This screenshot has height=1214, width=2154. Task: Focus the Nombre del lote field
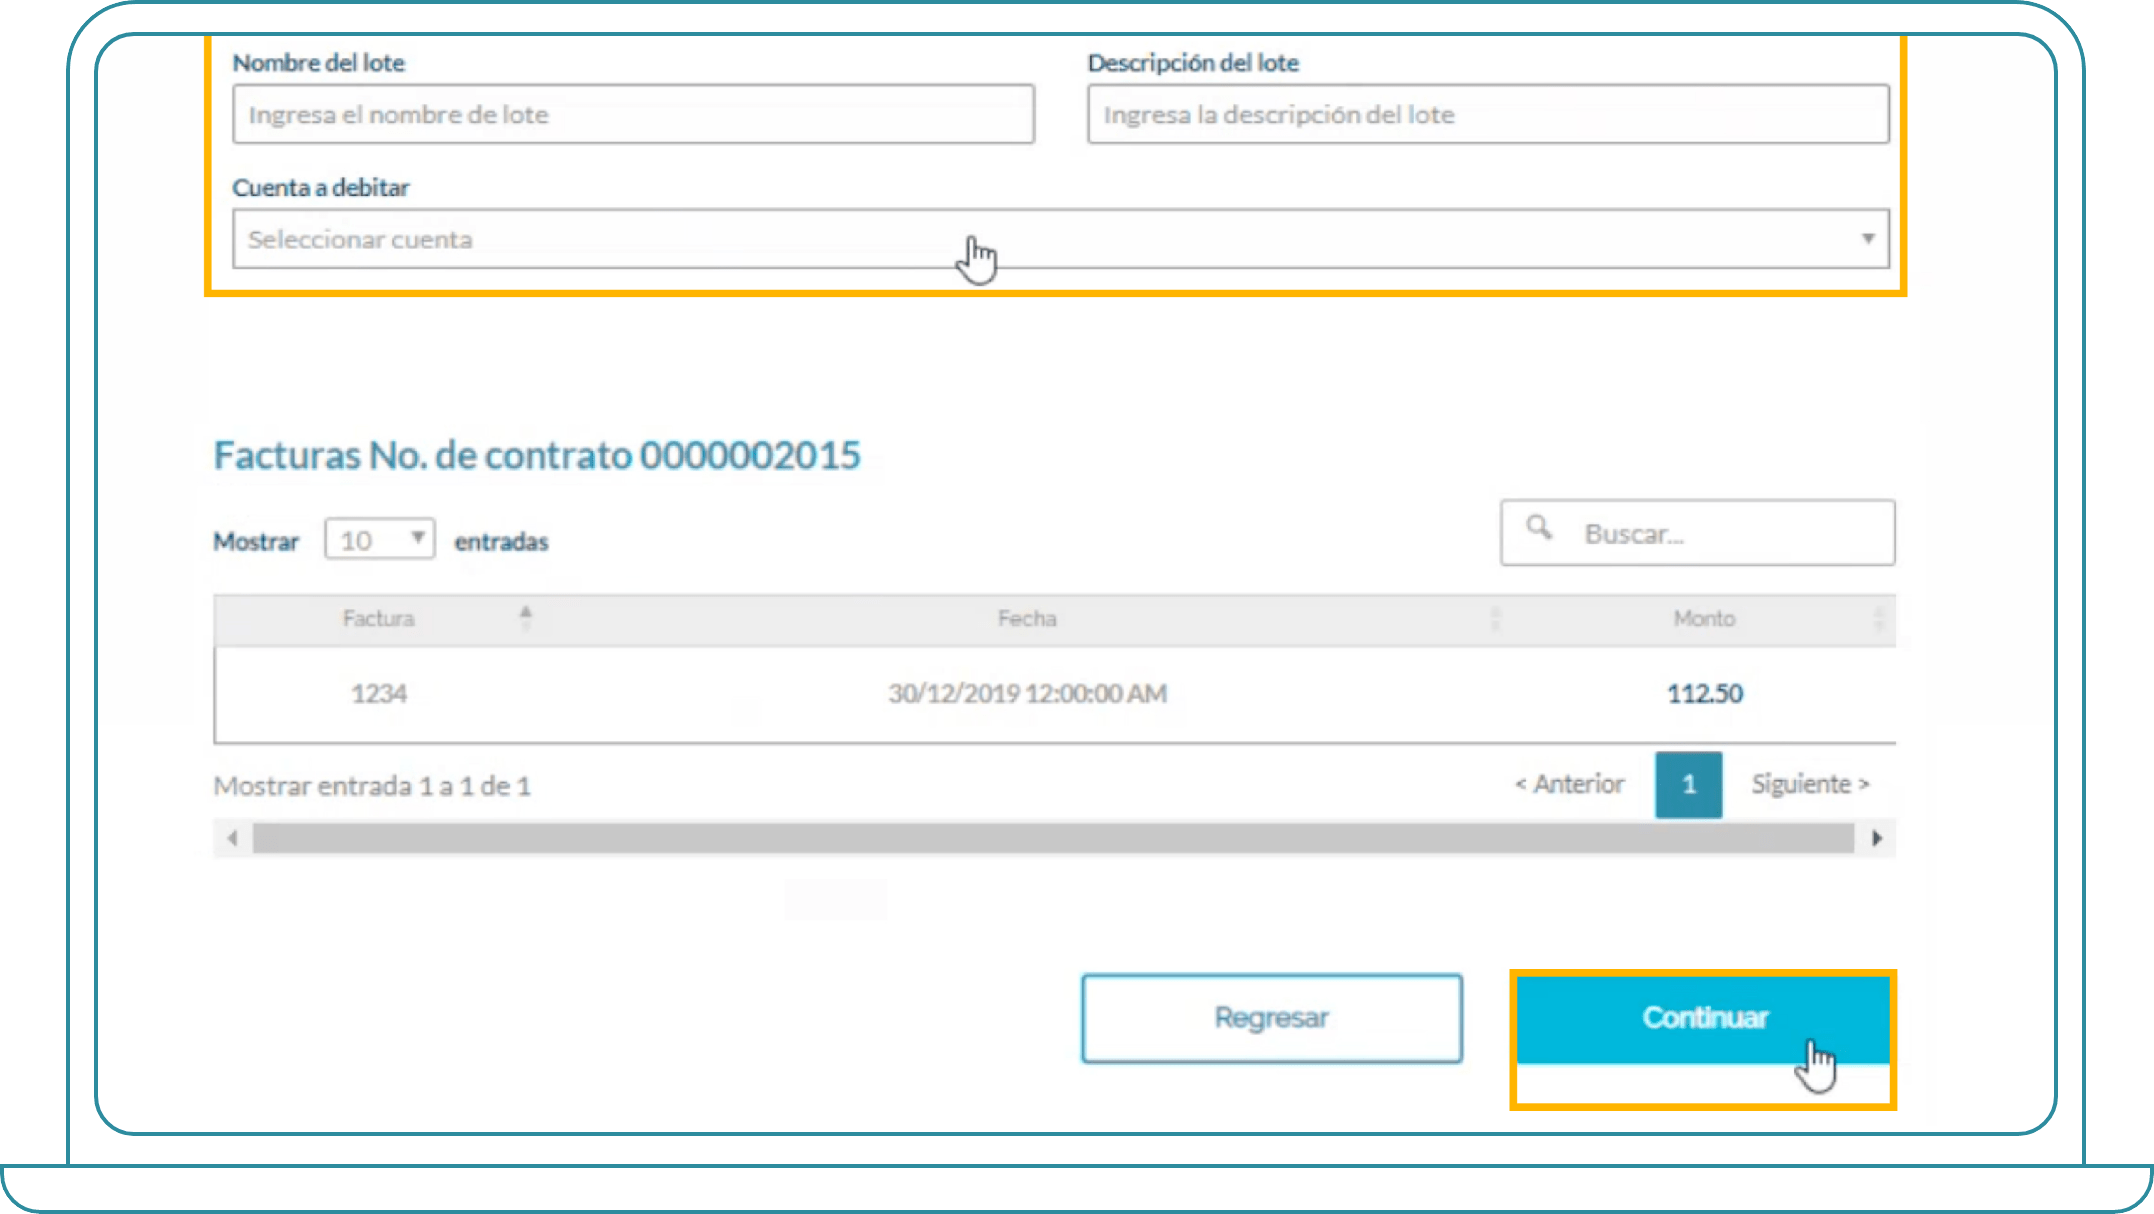[633, 115]
